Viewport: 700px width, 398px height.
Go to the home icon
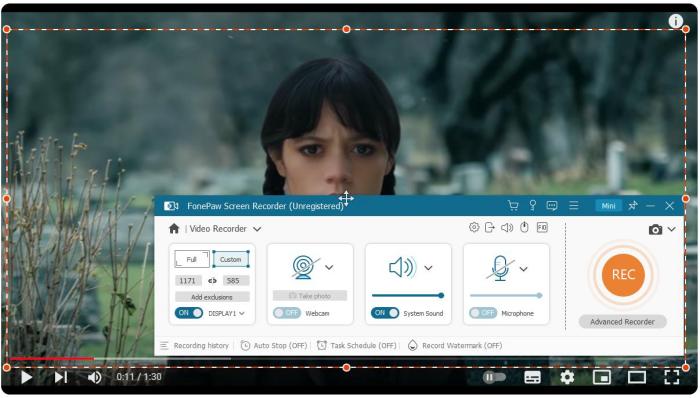174,229
